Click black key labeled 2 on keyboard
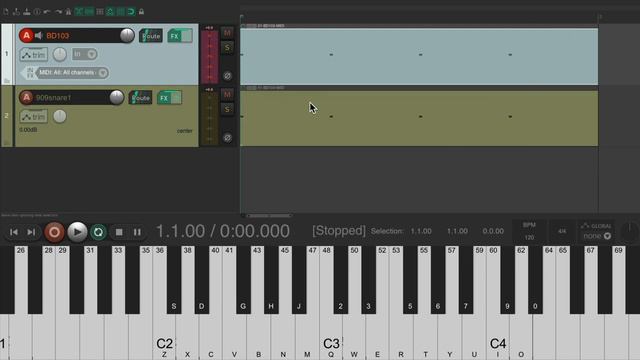Viewport: 640px width, 360px height. [x=341, y=280]
